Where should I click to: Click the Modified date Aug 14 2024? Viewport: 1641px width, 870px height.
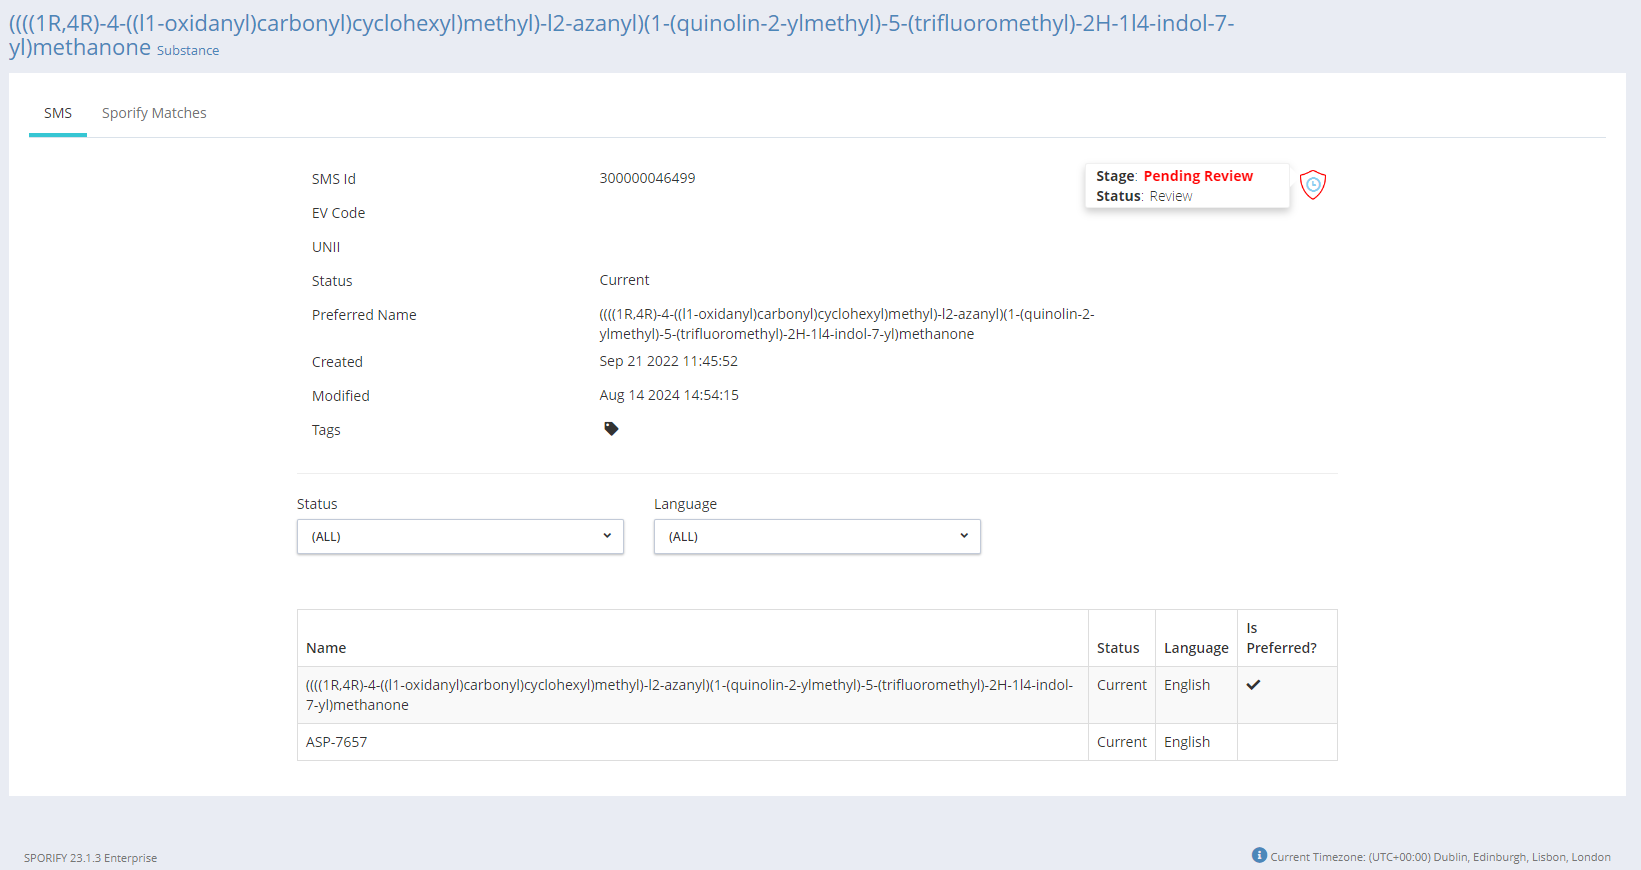(669, 395)
